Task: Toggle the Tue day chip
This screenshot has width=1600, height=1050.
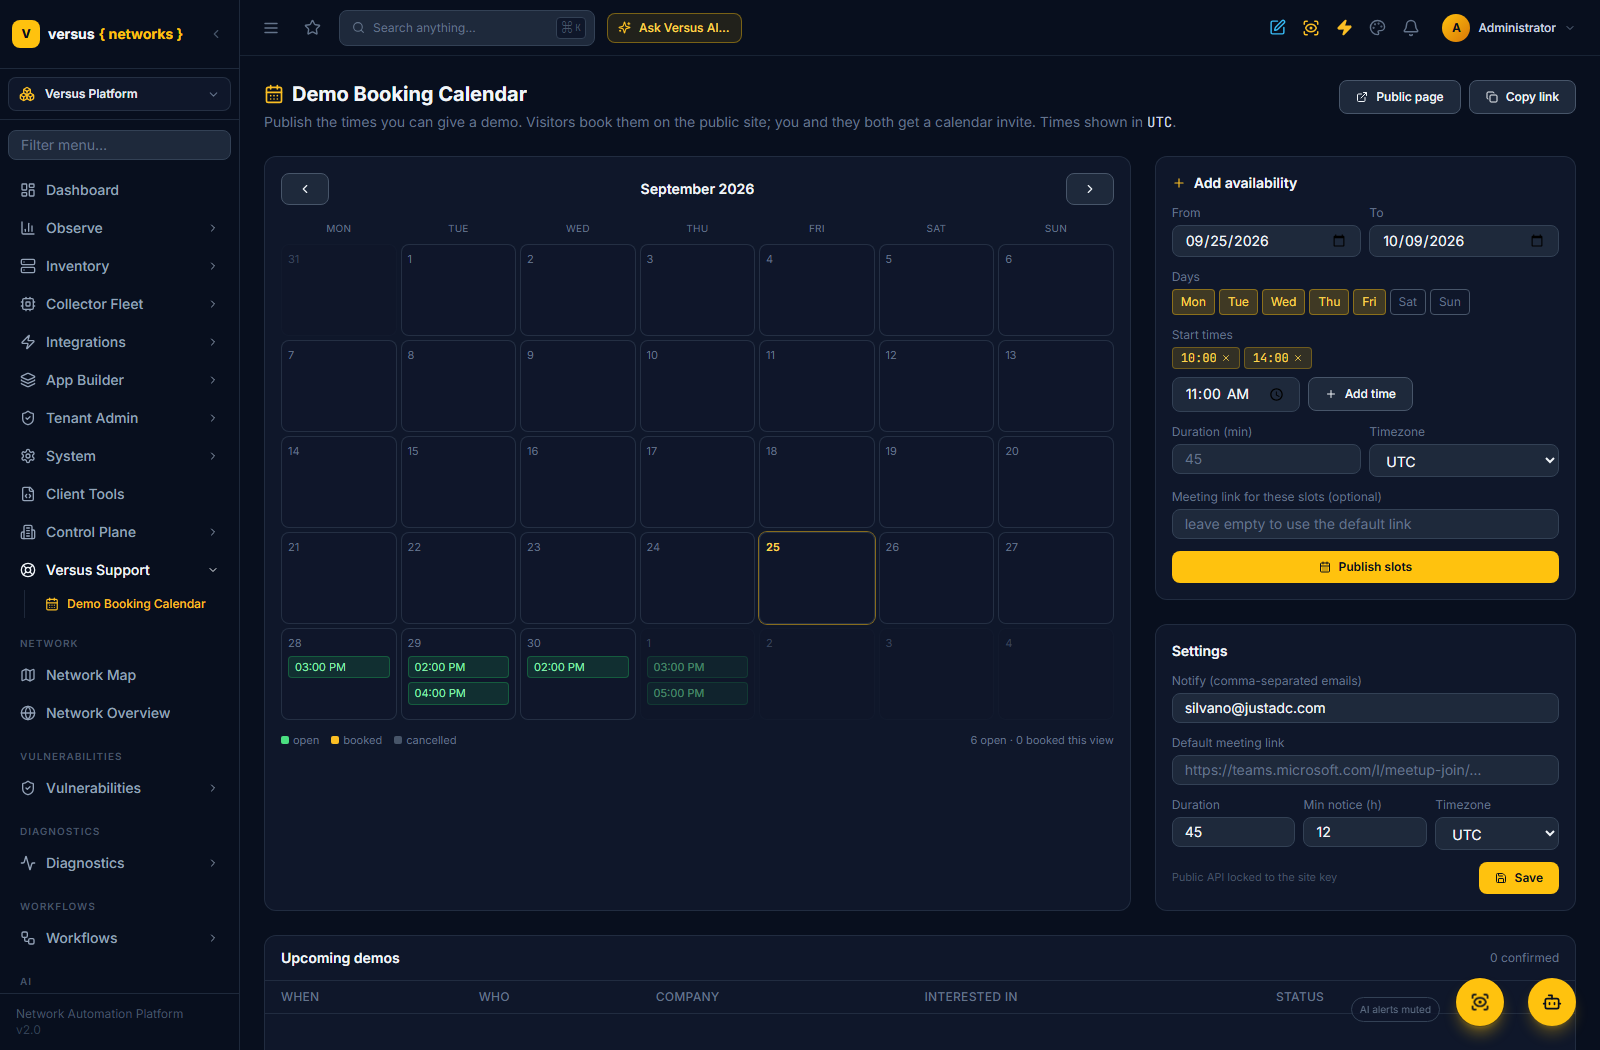Action: (1238, 302)
